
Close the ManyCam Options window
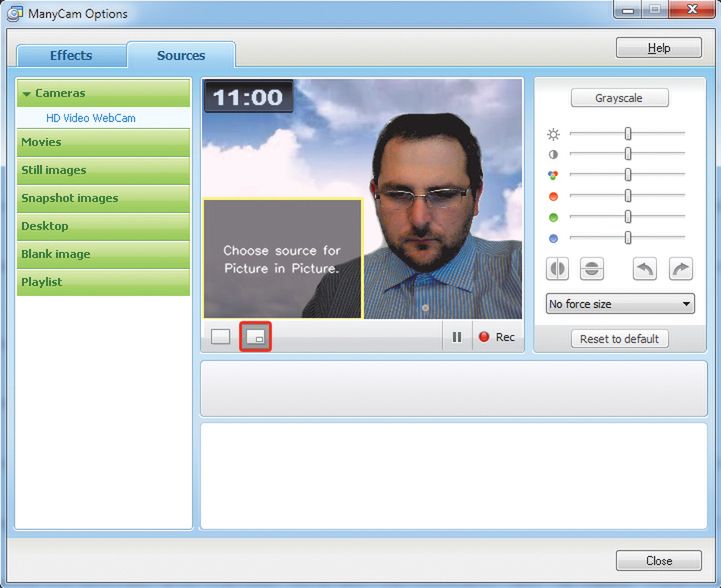[692, 9]
